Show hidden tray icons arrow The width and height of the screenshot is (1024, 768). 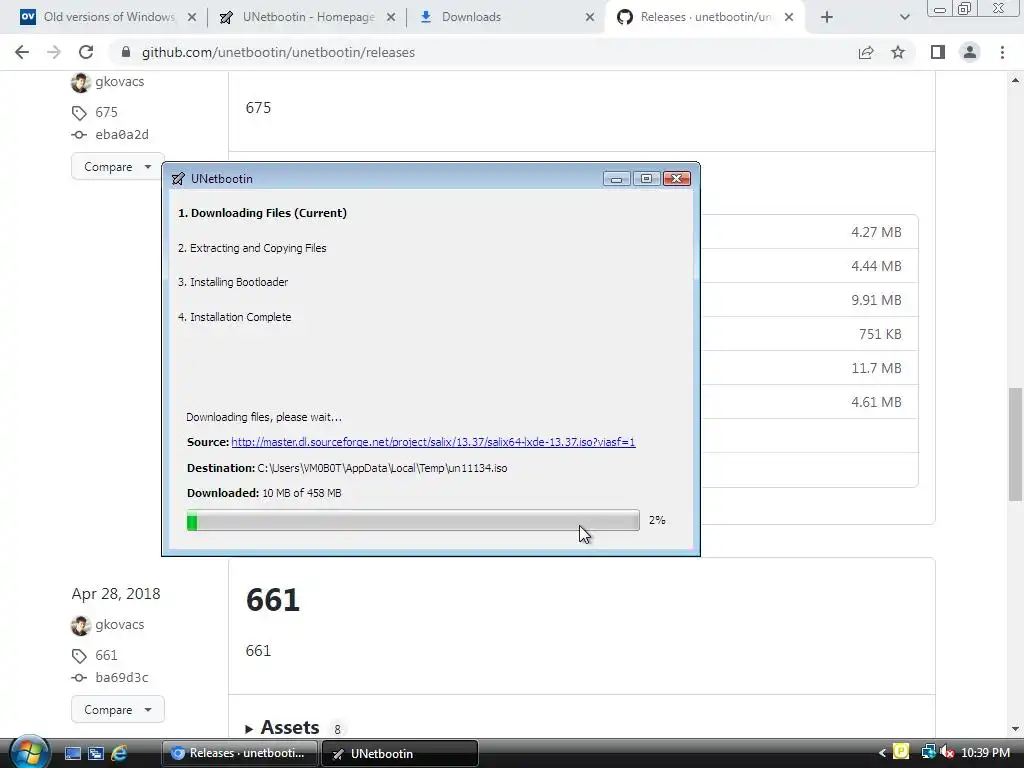(x=882, y=754)
